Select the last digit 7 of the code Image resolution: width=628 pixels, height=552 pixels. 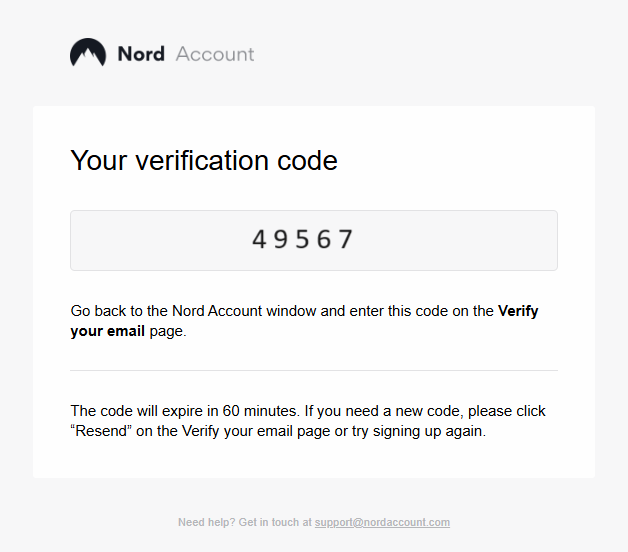coord(346,240)
